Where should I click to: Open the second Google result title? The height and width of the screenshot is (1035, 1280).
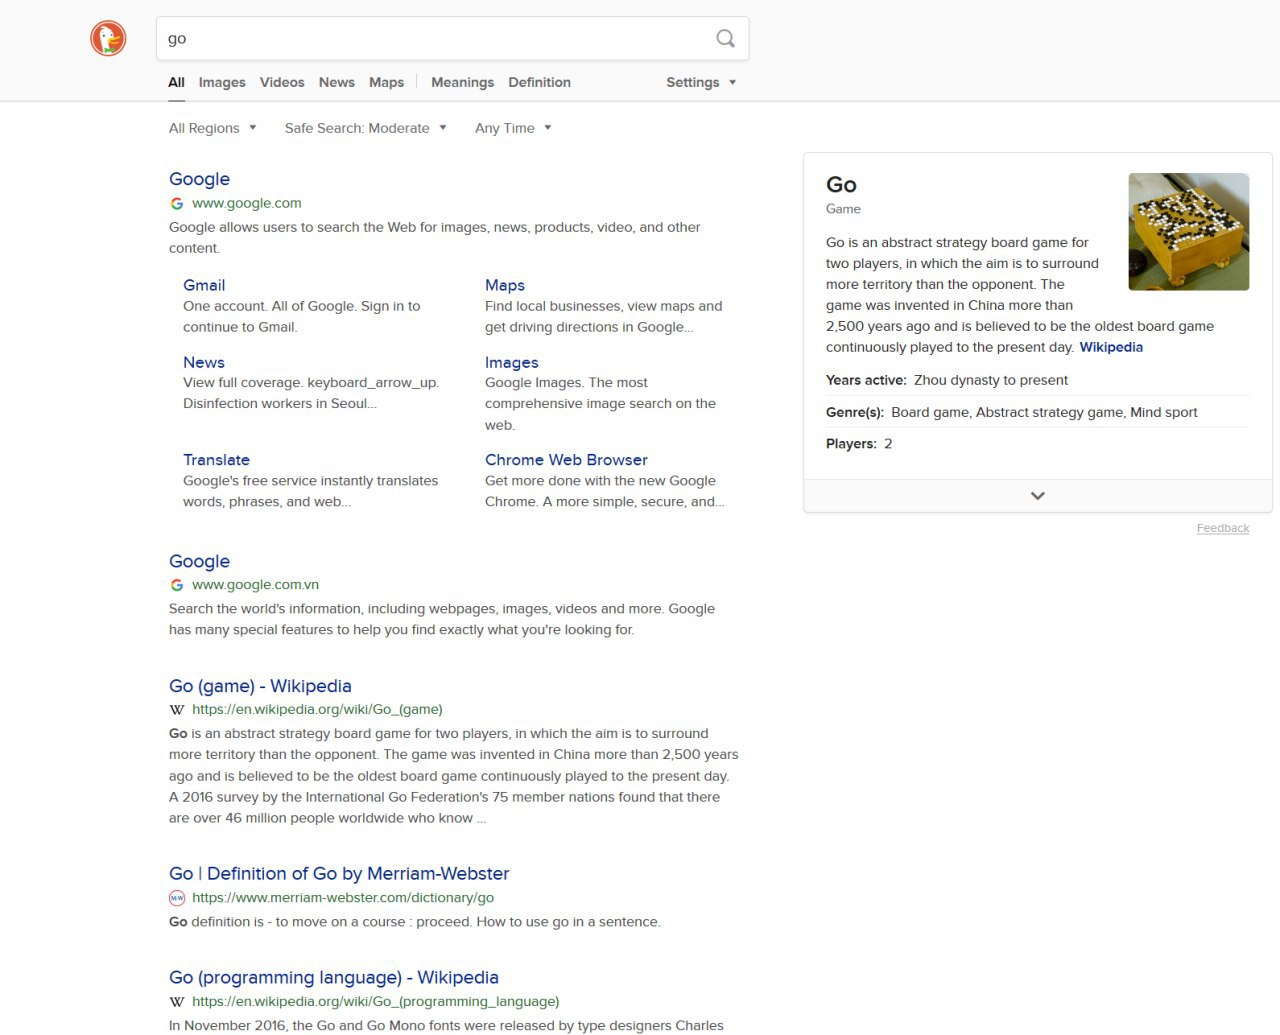[199, 561]
